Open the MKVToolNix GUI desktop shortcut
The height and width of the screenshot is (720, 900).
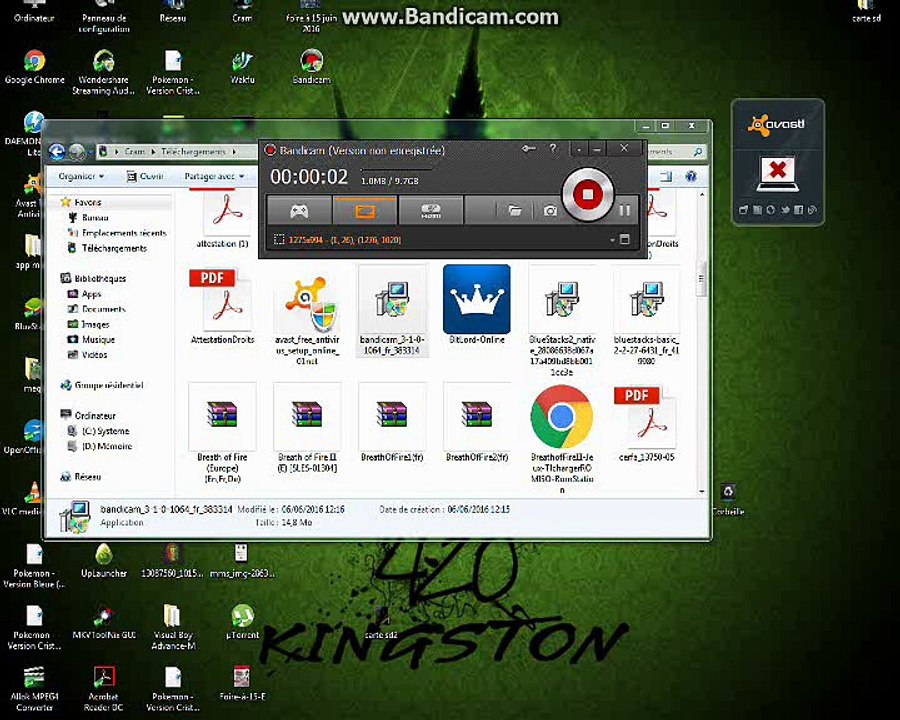click(x=104, y=622)
